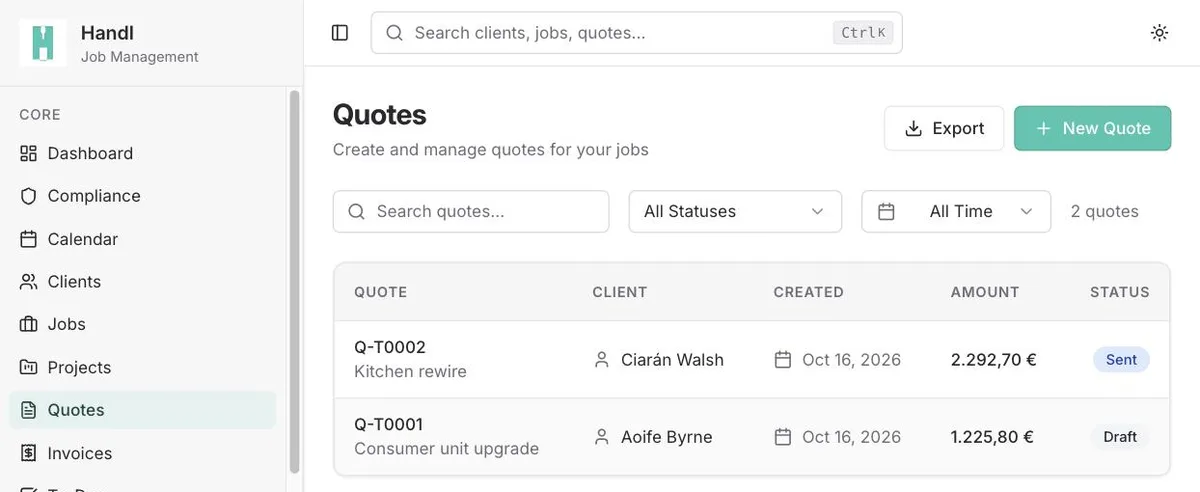
Task: Click amount 2.292,70 €
Action: pos(994,359)
